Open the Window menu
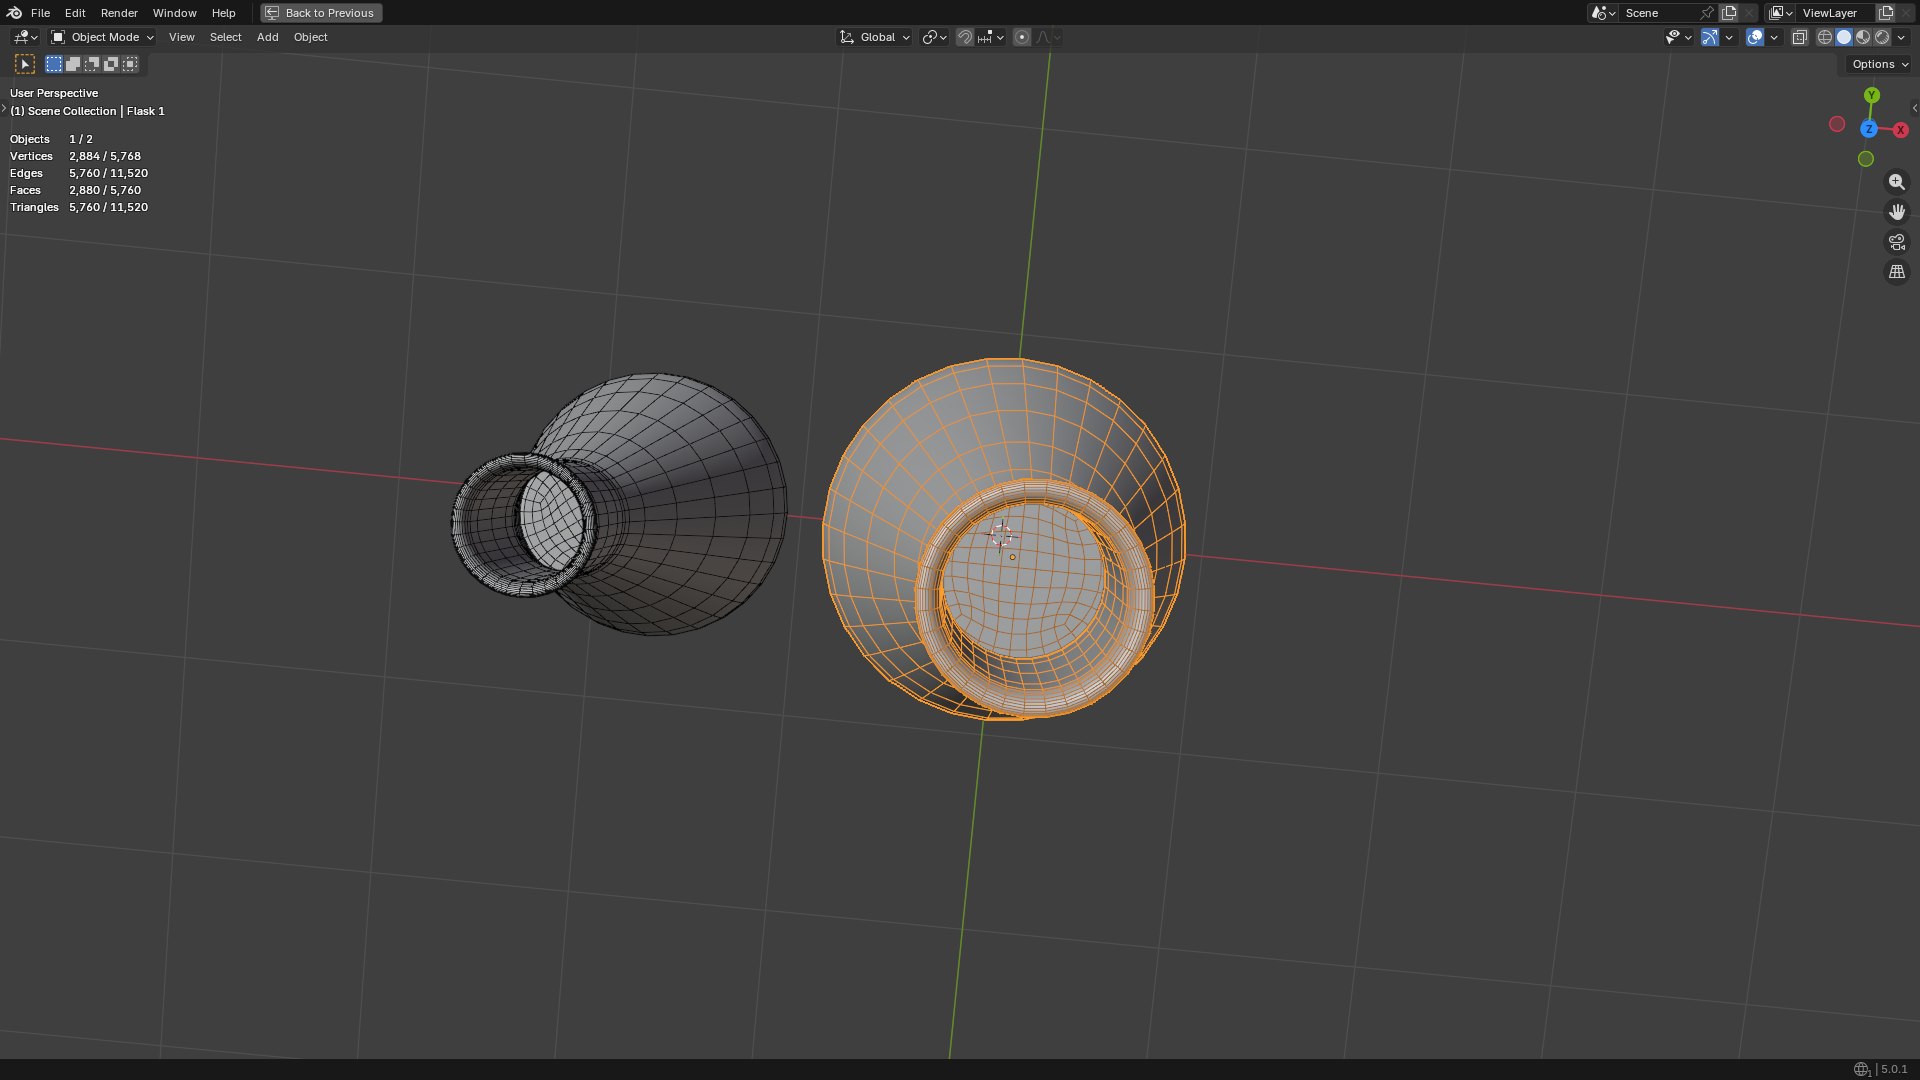The width and height of the screenshot is (1920, 1080). tap(174, 13)
